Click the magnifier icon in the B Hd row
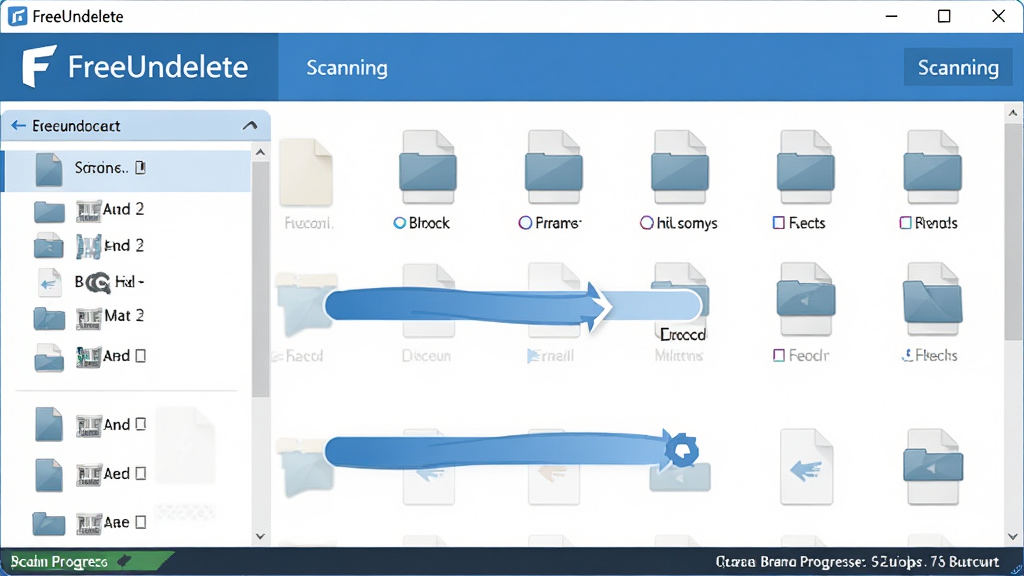Viewport: 1024px width, 576px height. pyautogui.click(x=98, y=283)
